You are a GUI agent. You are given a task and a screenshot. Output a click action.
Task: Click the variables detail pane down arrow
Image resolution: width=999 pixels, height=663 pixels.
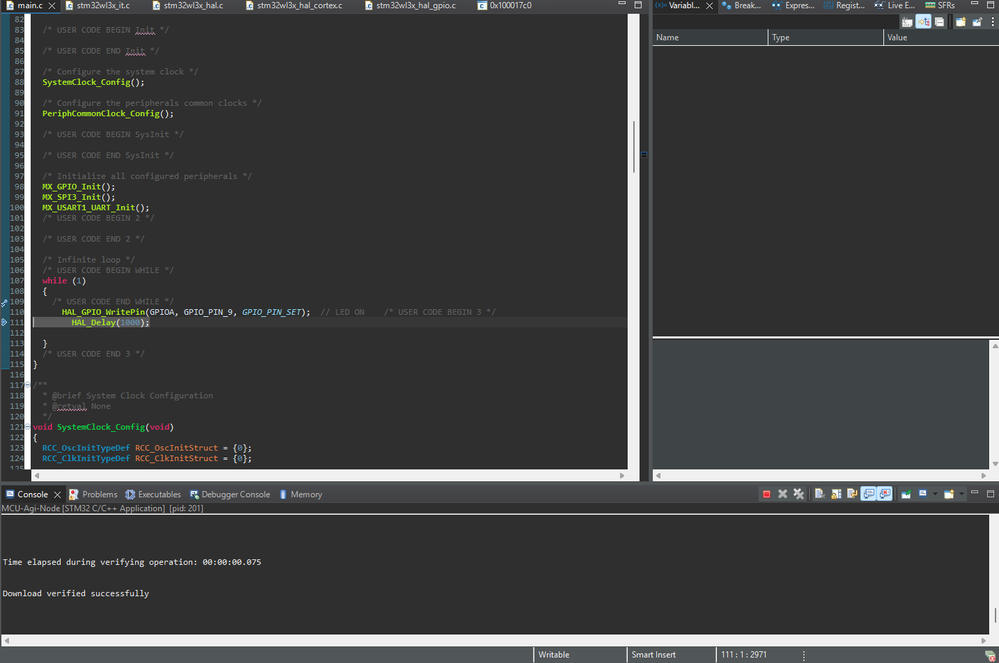coord(995,464)
